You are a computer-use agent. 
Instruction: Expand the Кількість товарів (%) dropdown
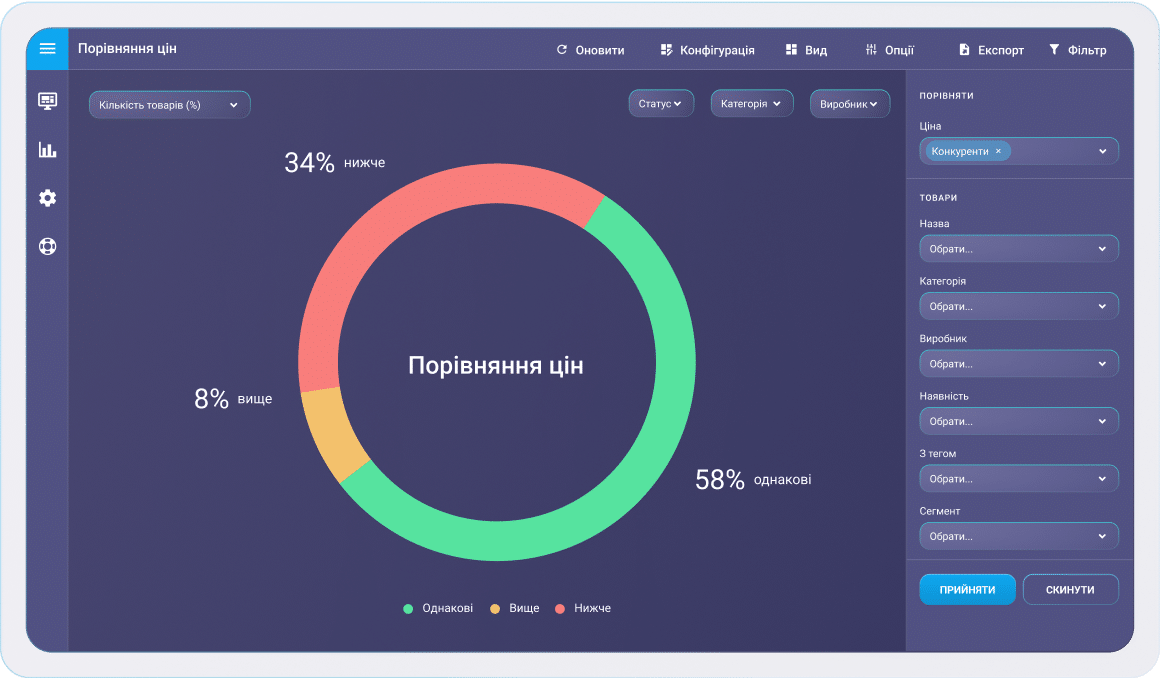tap(169, 105)
